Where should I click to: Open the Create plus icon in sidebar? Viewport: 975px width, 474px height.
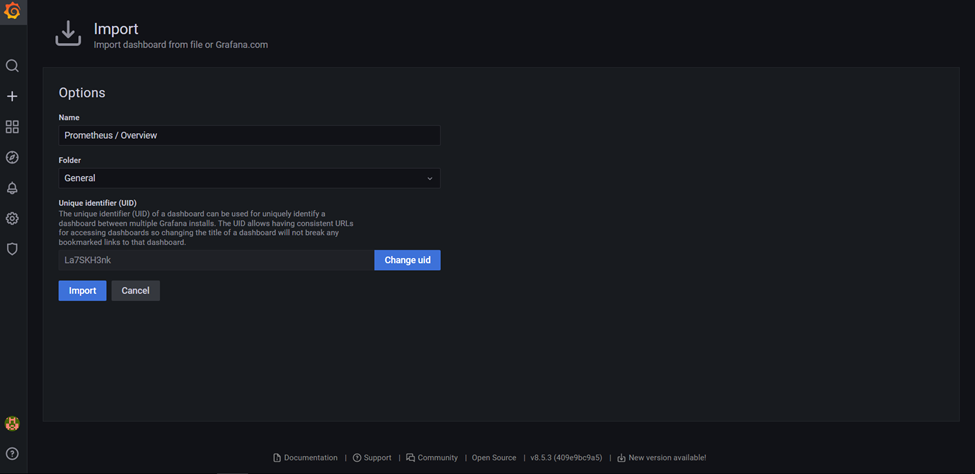pos(12,96)
